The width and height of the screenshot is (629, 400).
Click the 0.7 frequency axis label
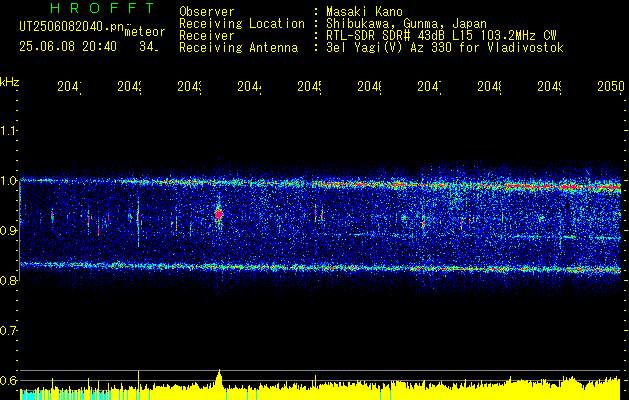click(x=9, y=331)
